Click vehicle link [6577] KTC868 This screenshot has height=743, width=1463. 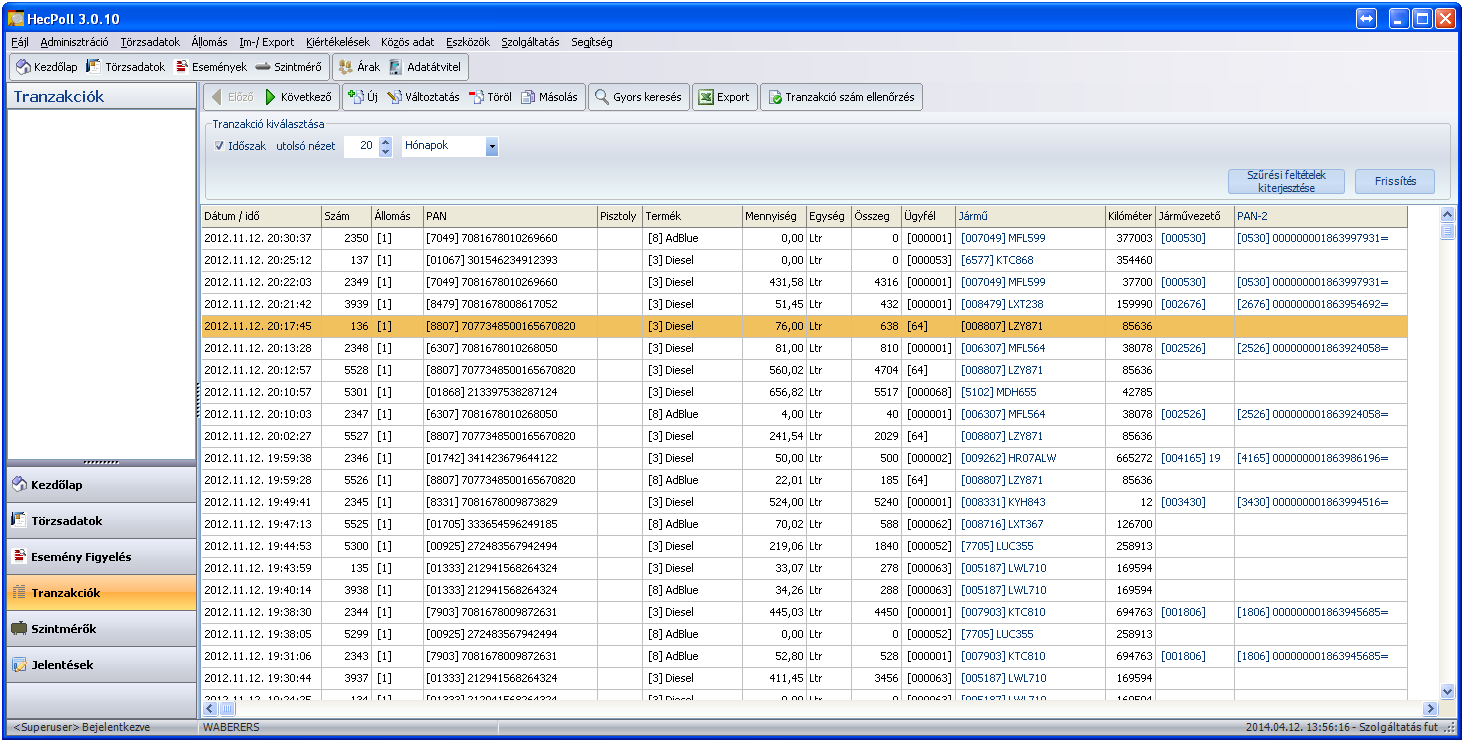click(x=997, y=260)
